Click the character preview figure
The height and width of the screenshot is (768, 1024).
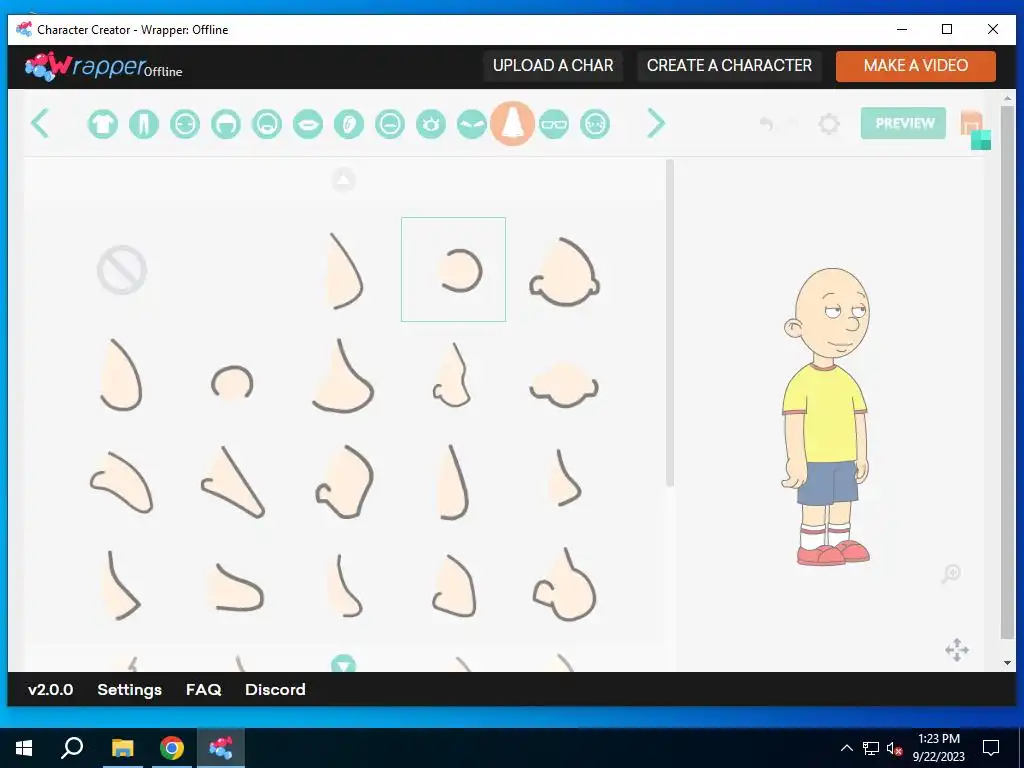pos(826,416)
